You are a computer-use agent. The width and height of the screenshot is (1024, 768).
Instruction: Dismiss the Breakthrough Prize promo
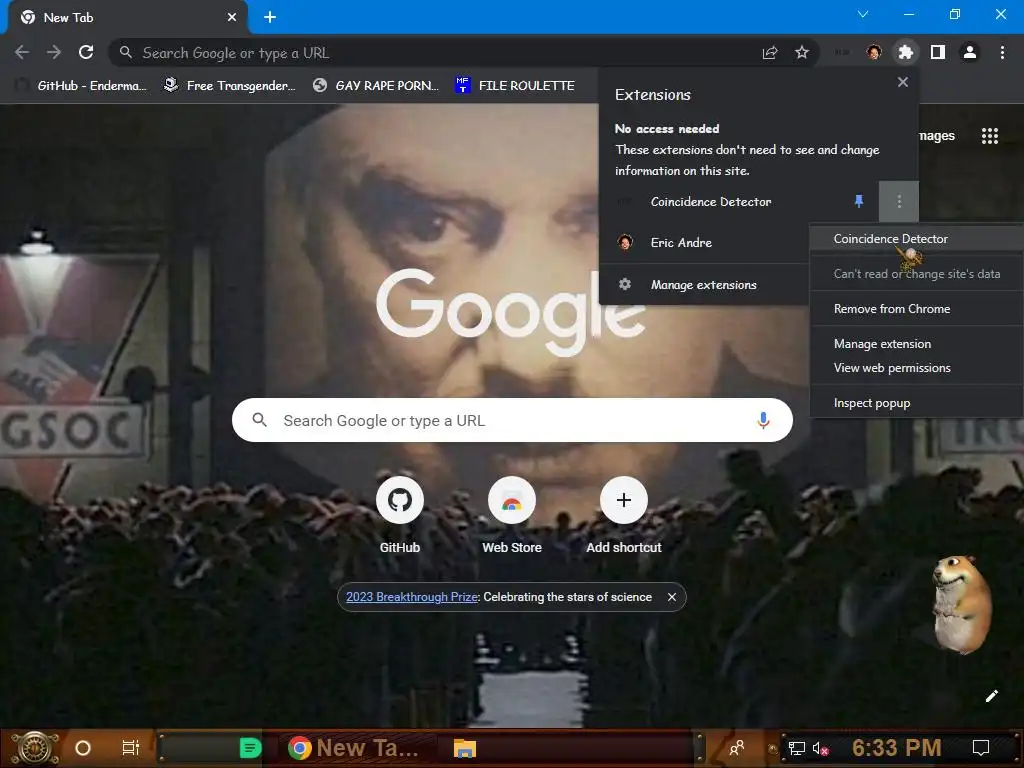tap(671, 597)
